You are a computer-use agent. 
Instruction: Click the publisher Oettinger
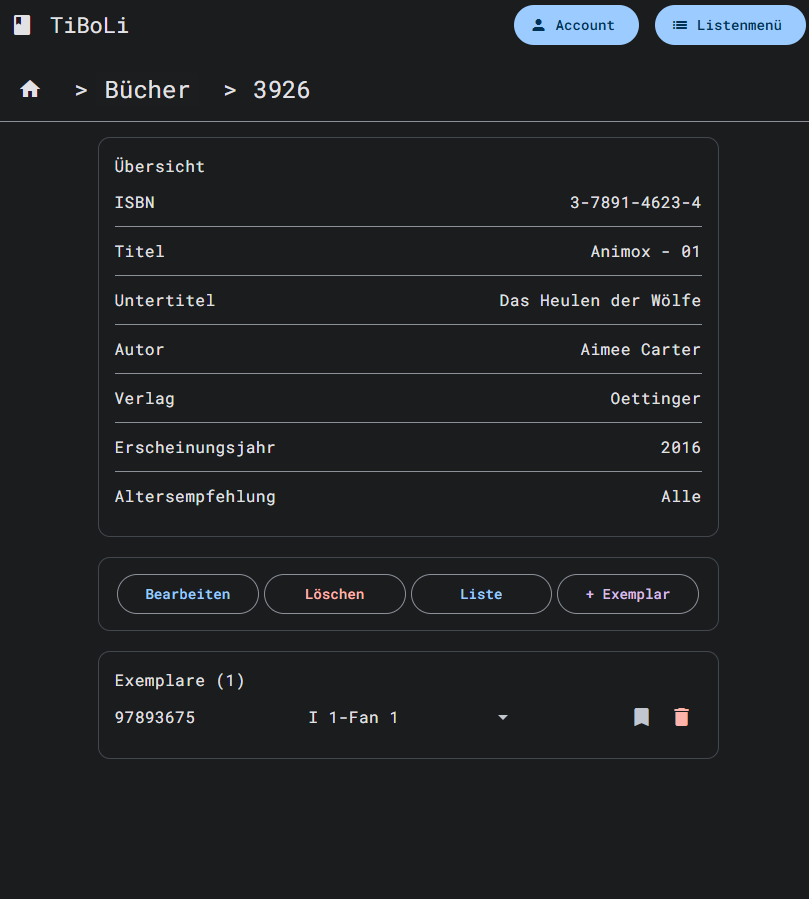click(655, 399)
